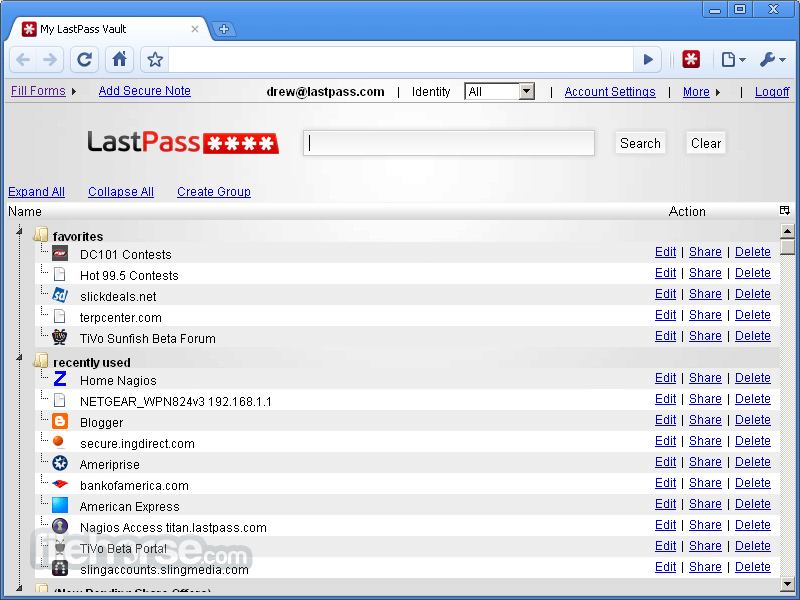
Task: Click the Search button
Action: [x=640, y=143]
